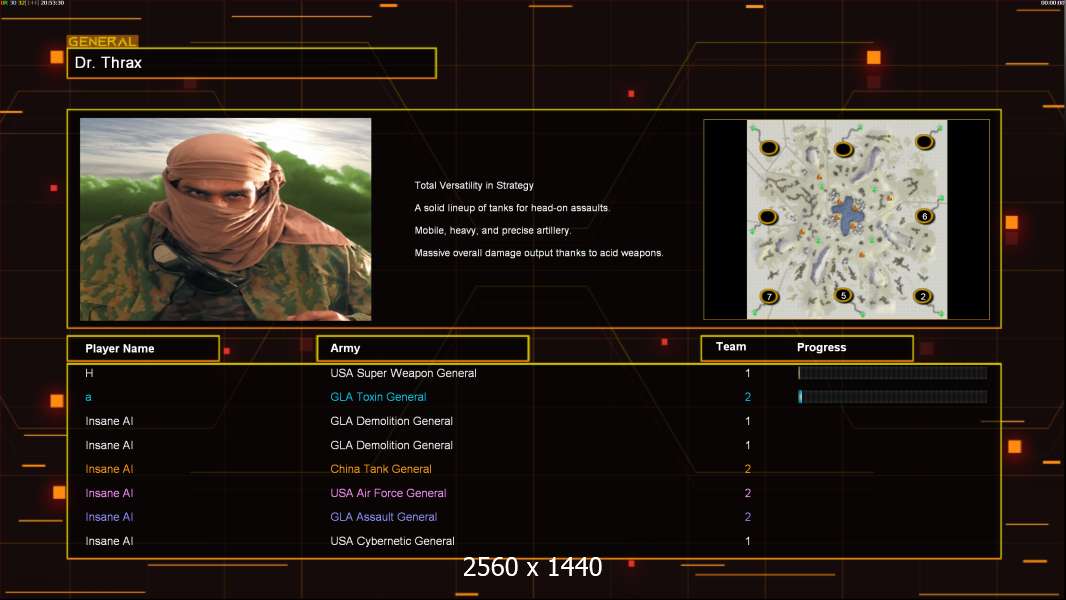Click player H's loading progress bar
The image size is (1066, 600).
[x=892, y=373]
